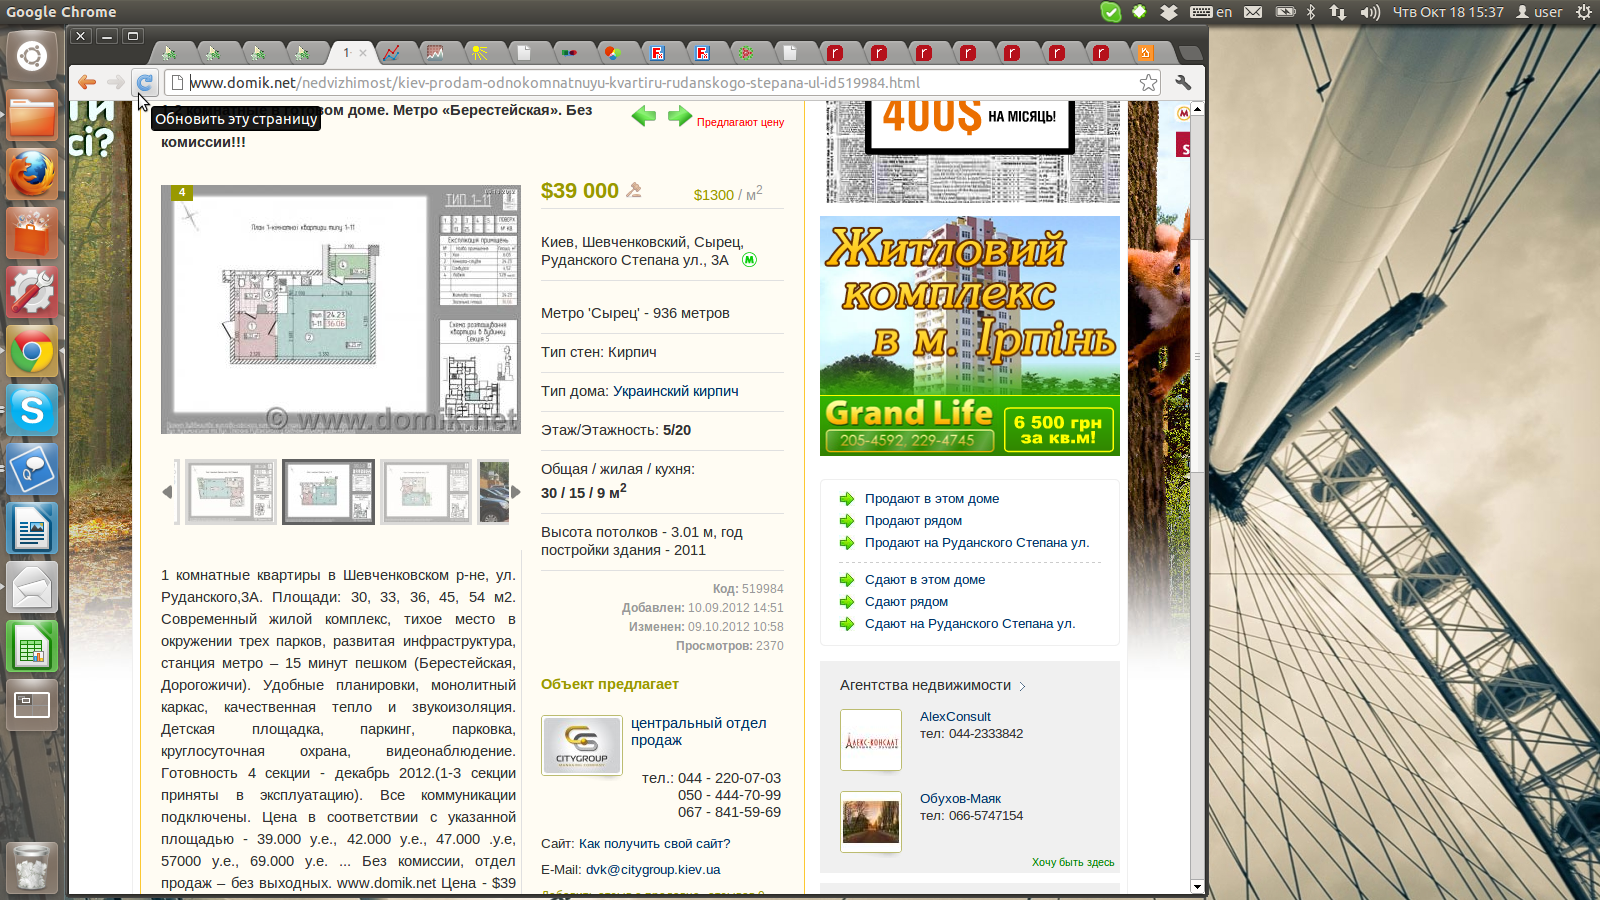Click the price edit icon beside $39 000
This screenshot has height=900, width=1600.
633,190
